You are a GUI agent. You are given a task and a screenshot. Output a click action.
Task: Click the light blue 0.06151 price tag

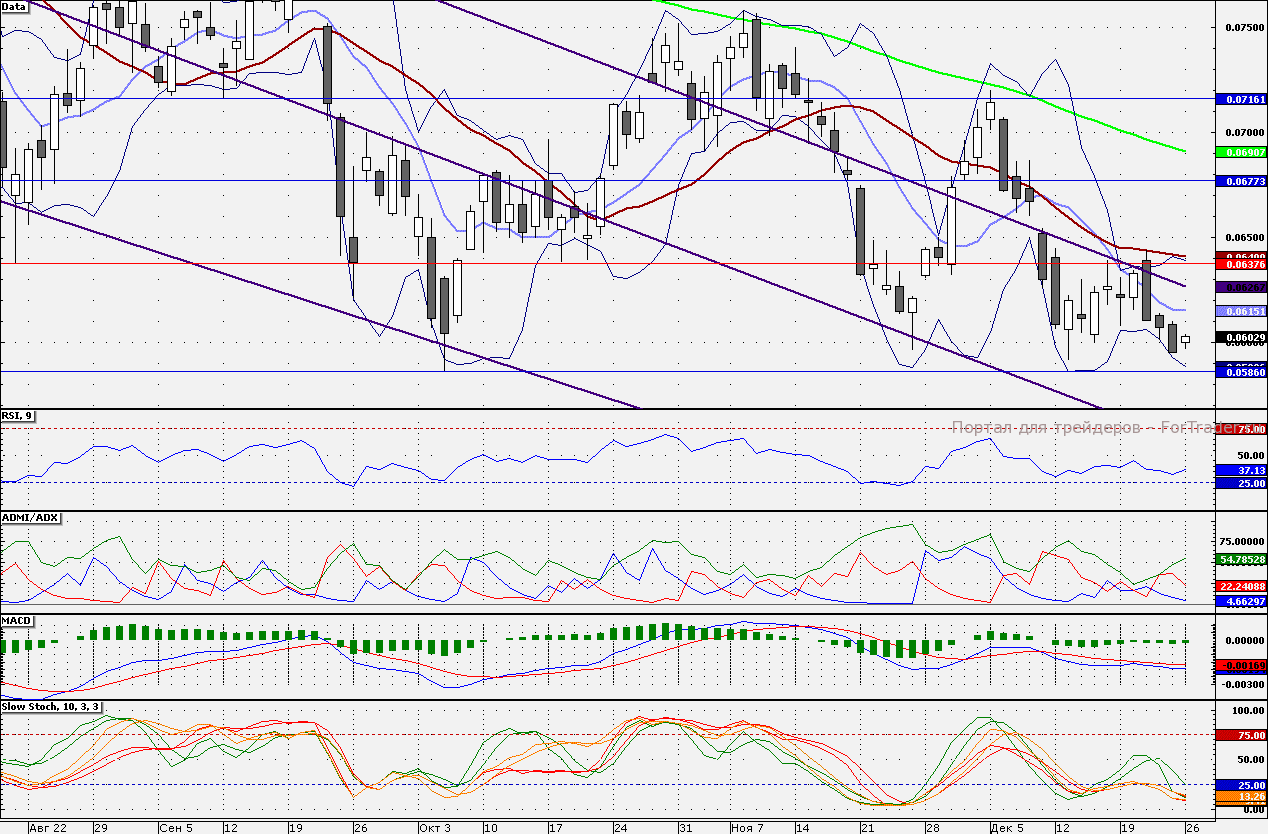(1240, 312)
